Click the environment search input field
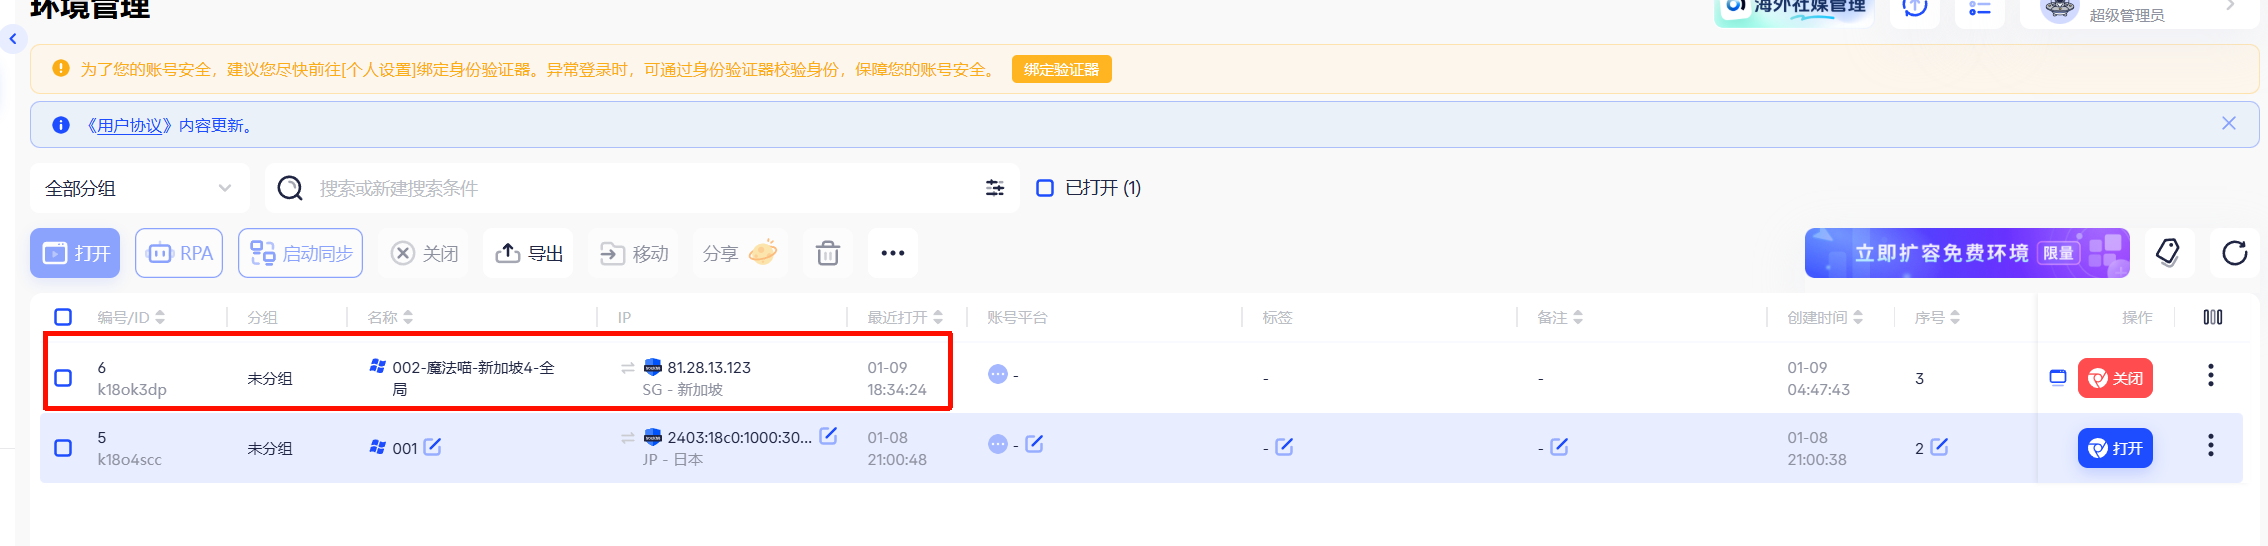Image resolution: width=2268 pixels, height=546 pixels. [640, 188]
